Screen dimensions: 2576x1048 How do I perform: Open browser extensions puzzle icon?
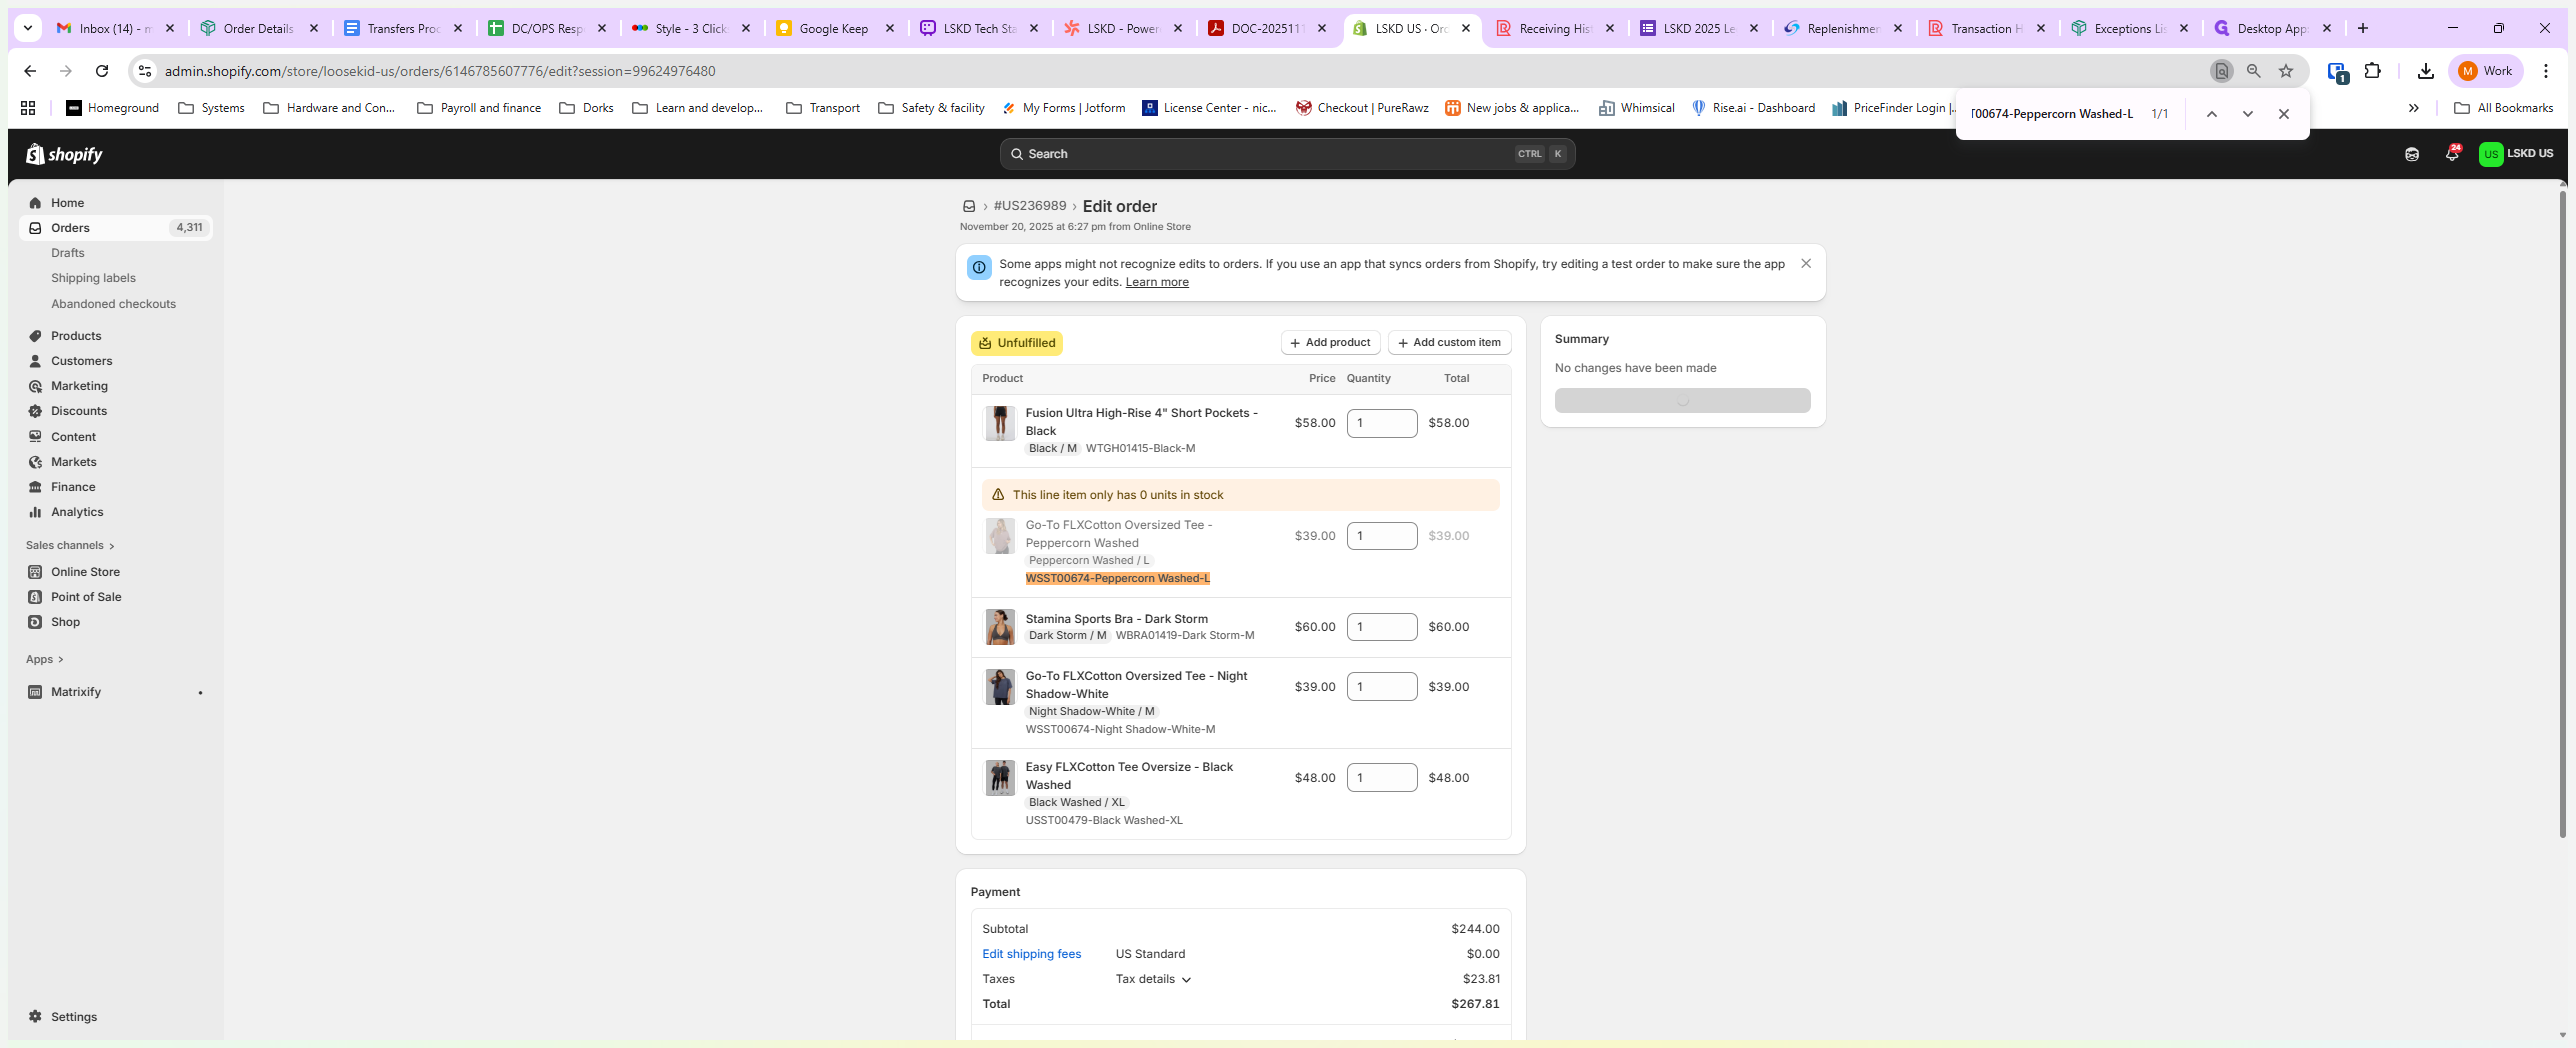point(2372,71)
